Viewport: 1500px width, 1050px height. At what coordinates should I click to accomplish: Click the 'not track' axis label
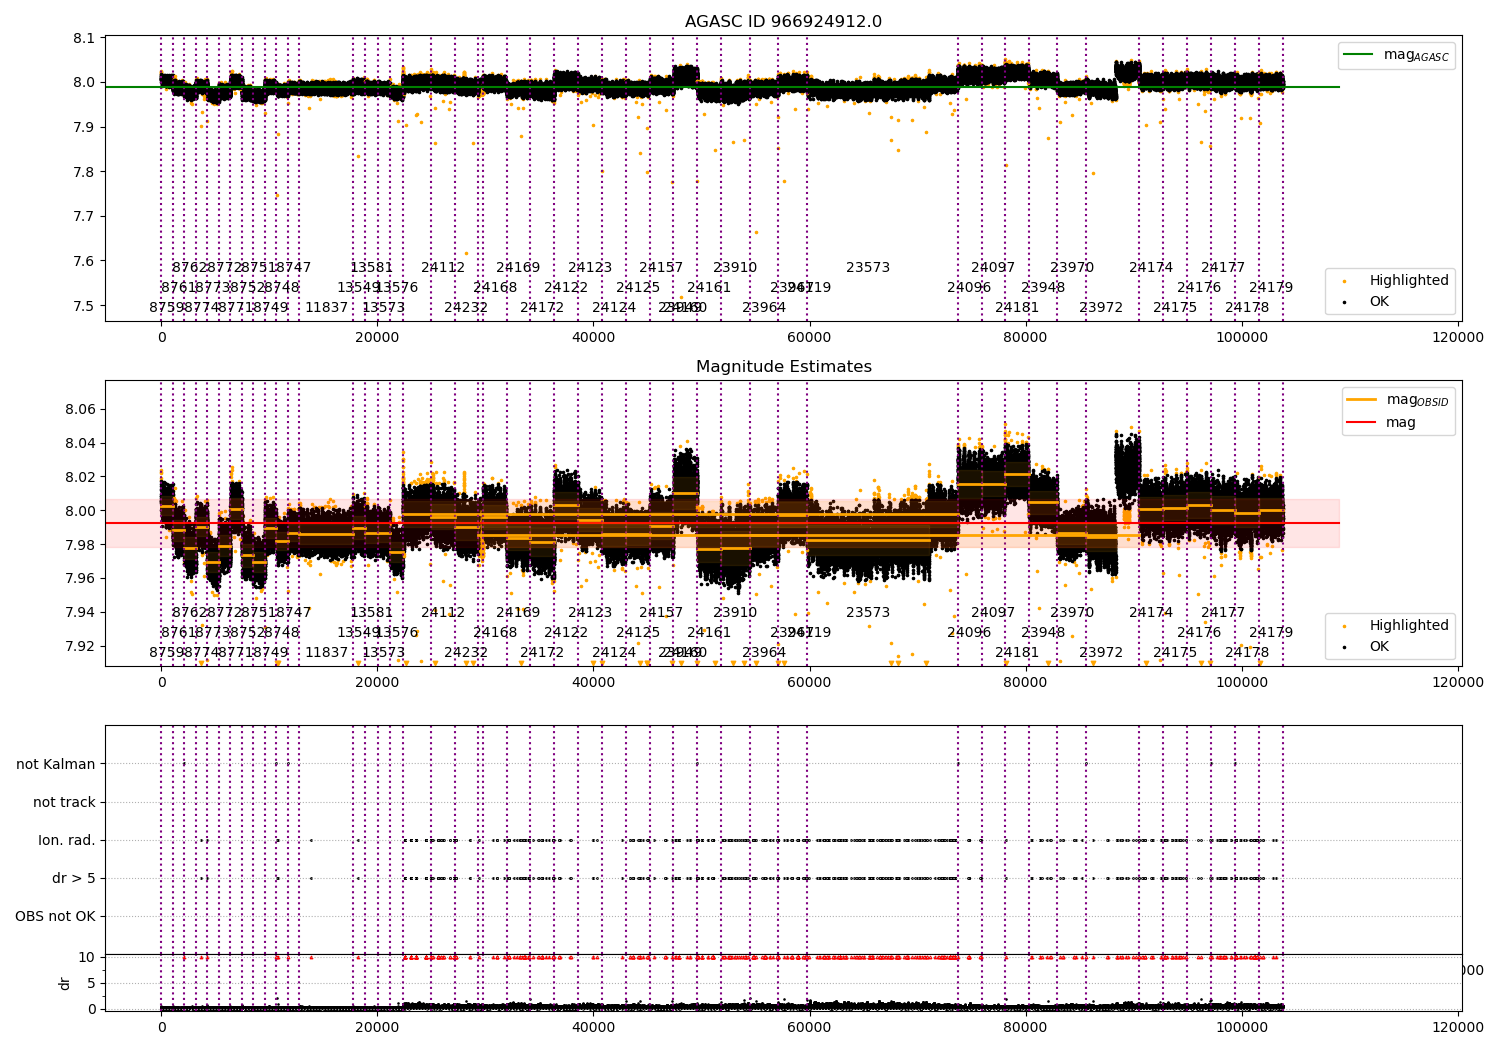click(x=64, y=802)
